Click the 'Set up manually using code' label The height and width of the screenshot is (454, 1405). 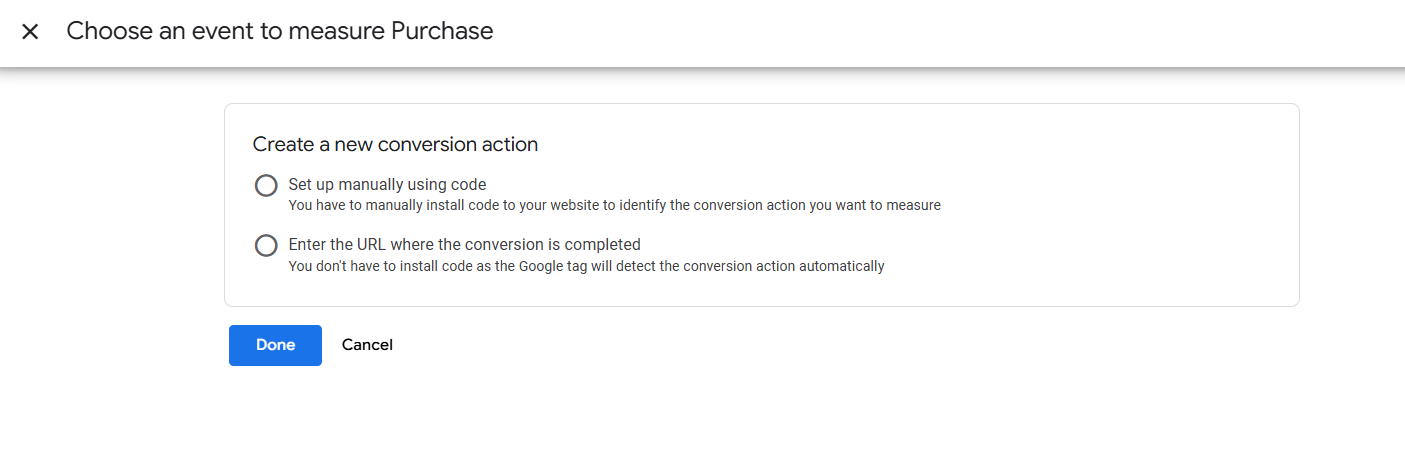click(x=387, y=185)
